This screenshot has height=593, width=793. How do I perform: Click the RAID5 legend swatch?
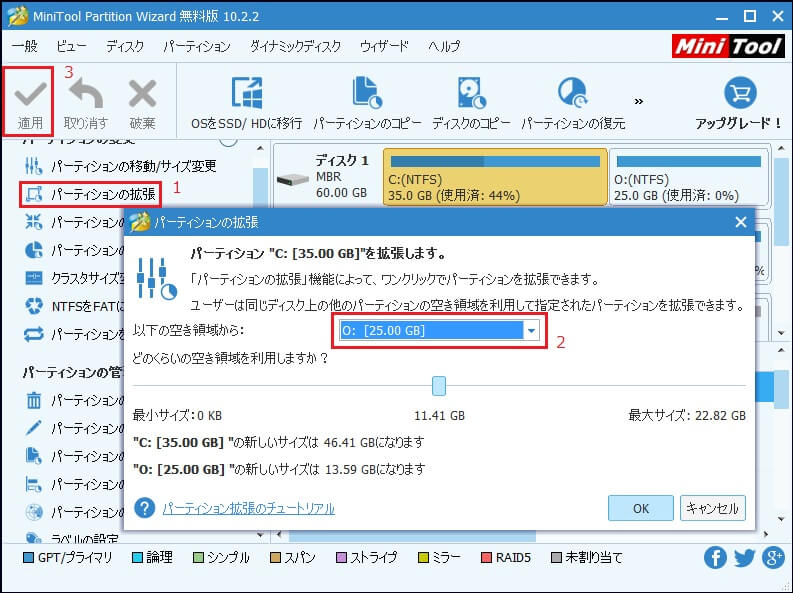(x=487, y=558)
